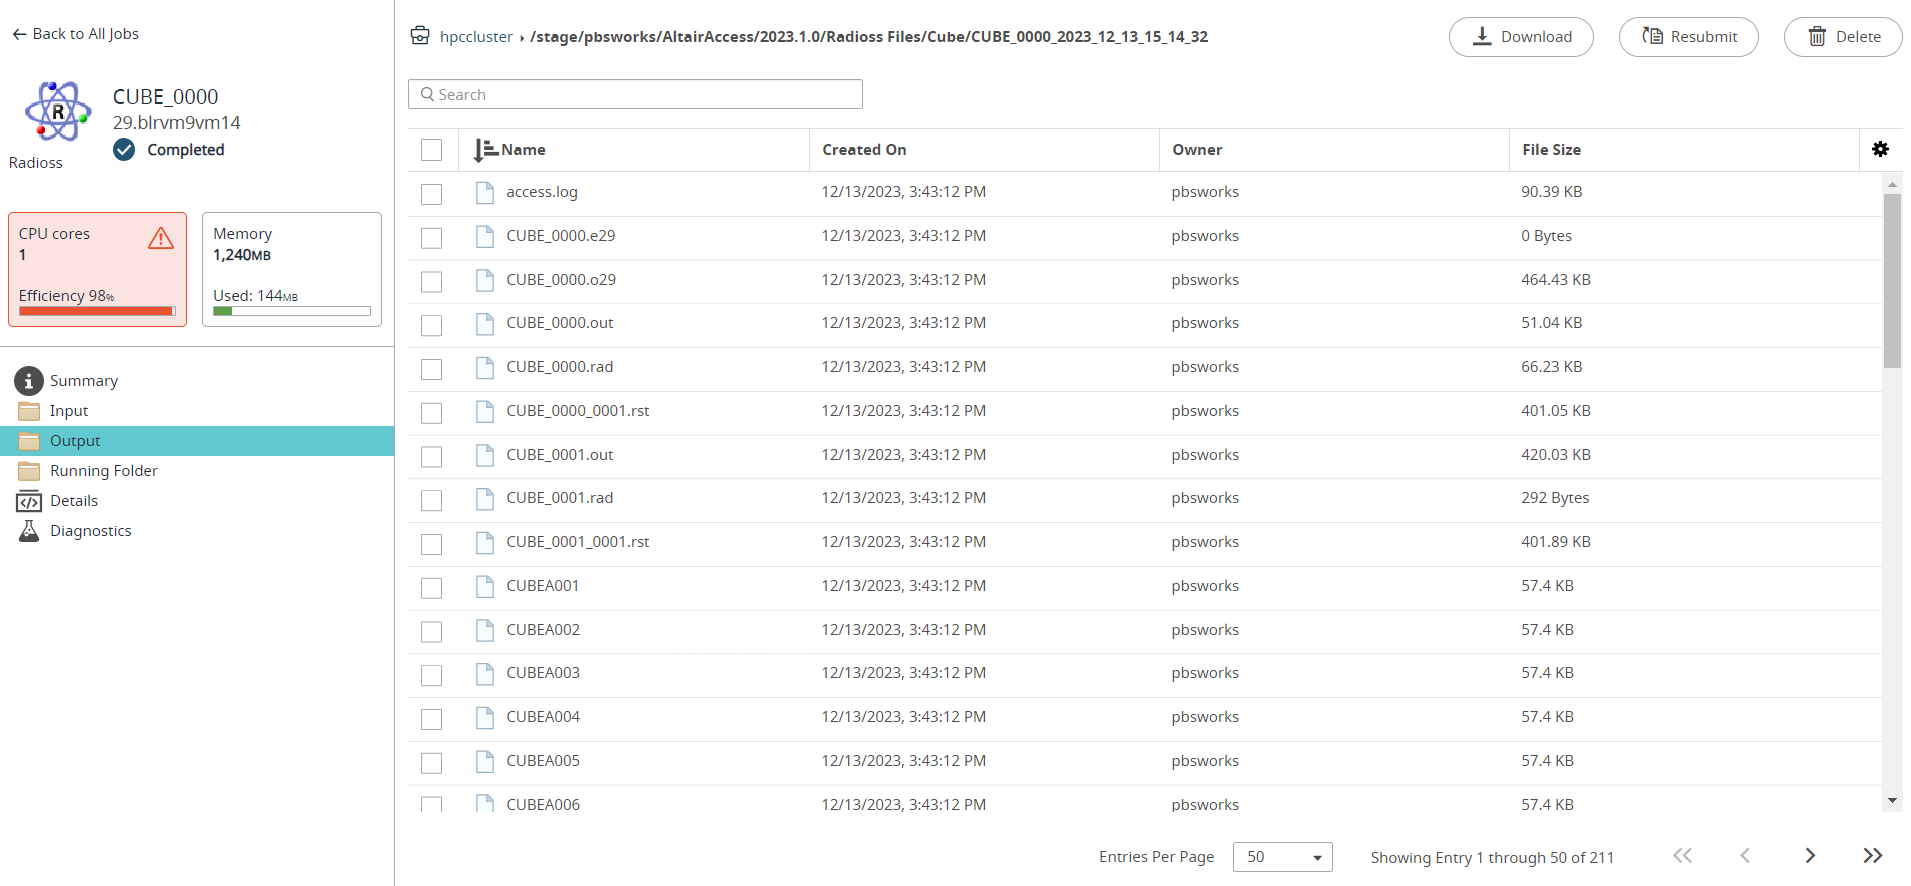This screenshot has width=1911, height=886.
Task: Go back to All Jobs
Action: pyautogui.click(x=76, y=34)
